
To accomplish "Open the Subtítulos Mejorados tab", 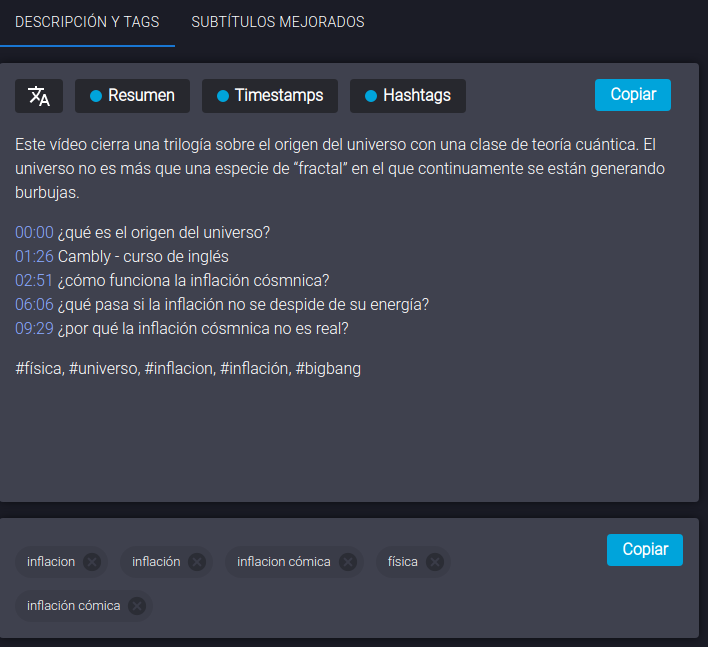I will point(278,22).
